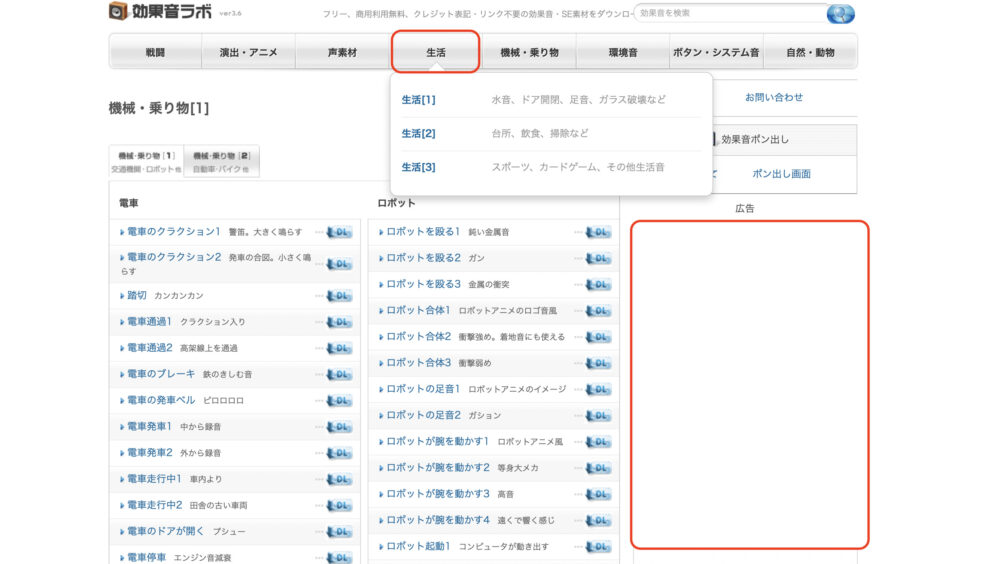Click the DL icon for ロボット合体1
The width and height of the screenshot is (1000, 564).
(x=598, y=311)
